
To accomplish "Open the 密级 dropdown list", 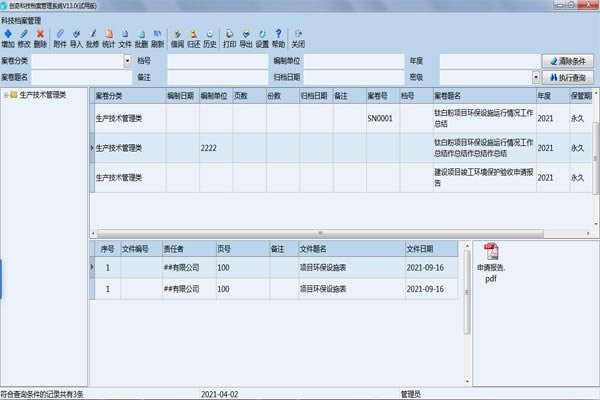I will [537, 77].
